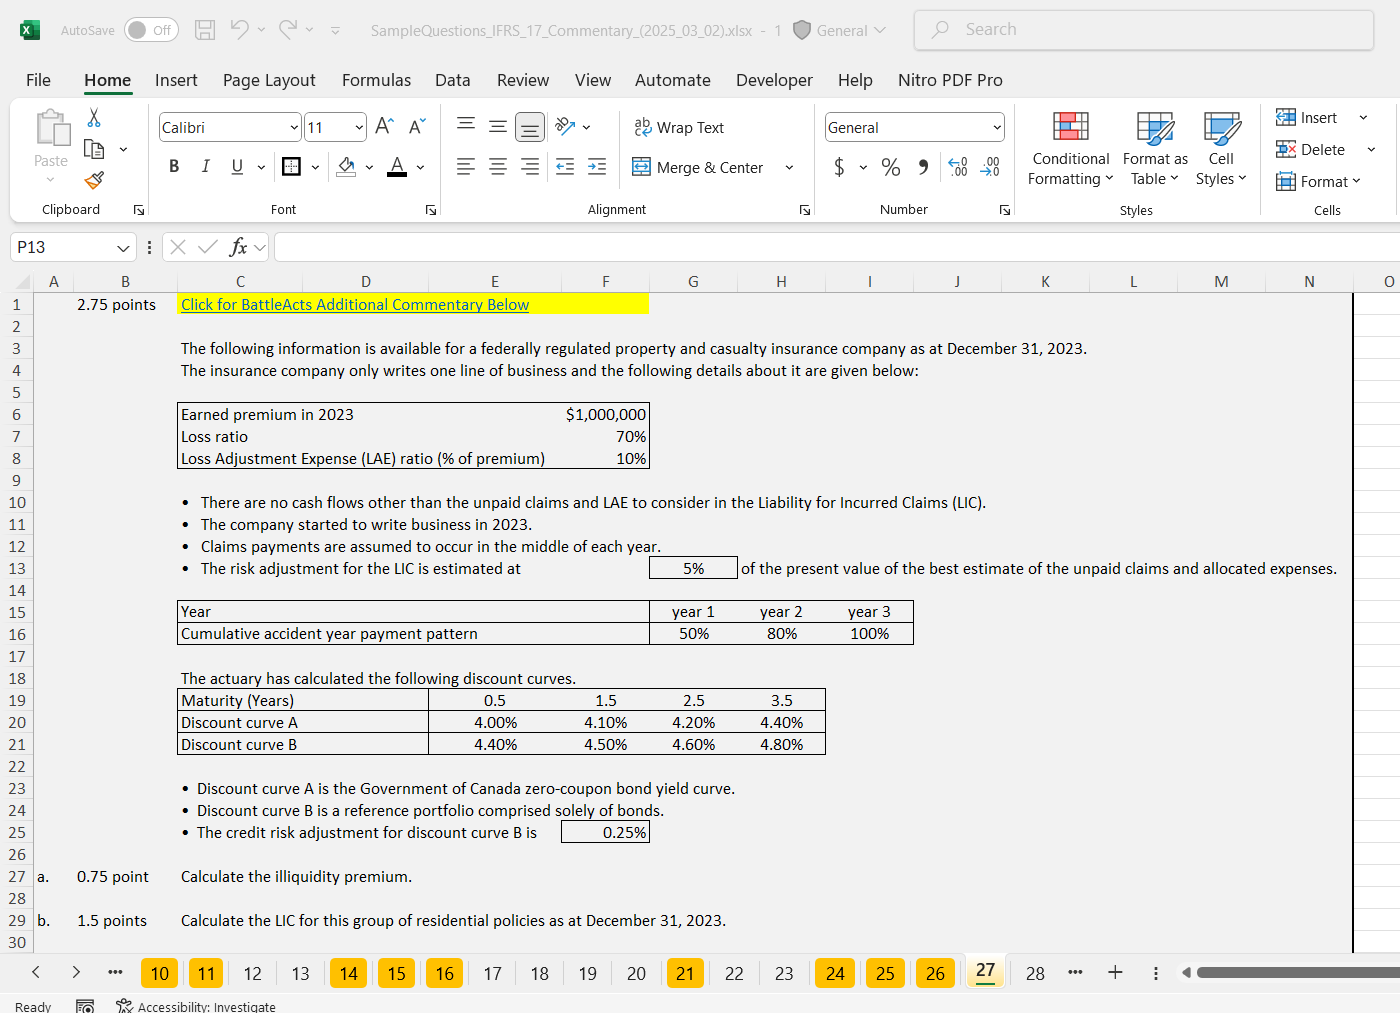This screenshot has height=1013, width=1400.
Task: Toggle Wrap Text for the cell
Action: 679,127
